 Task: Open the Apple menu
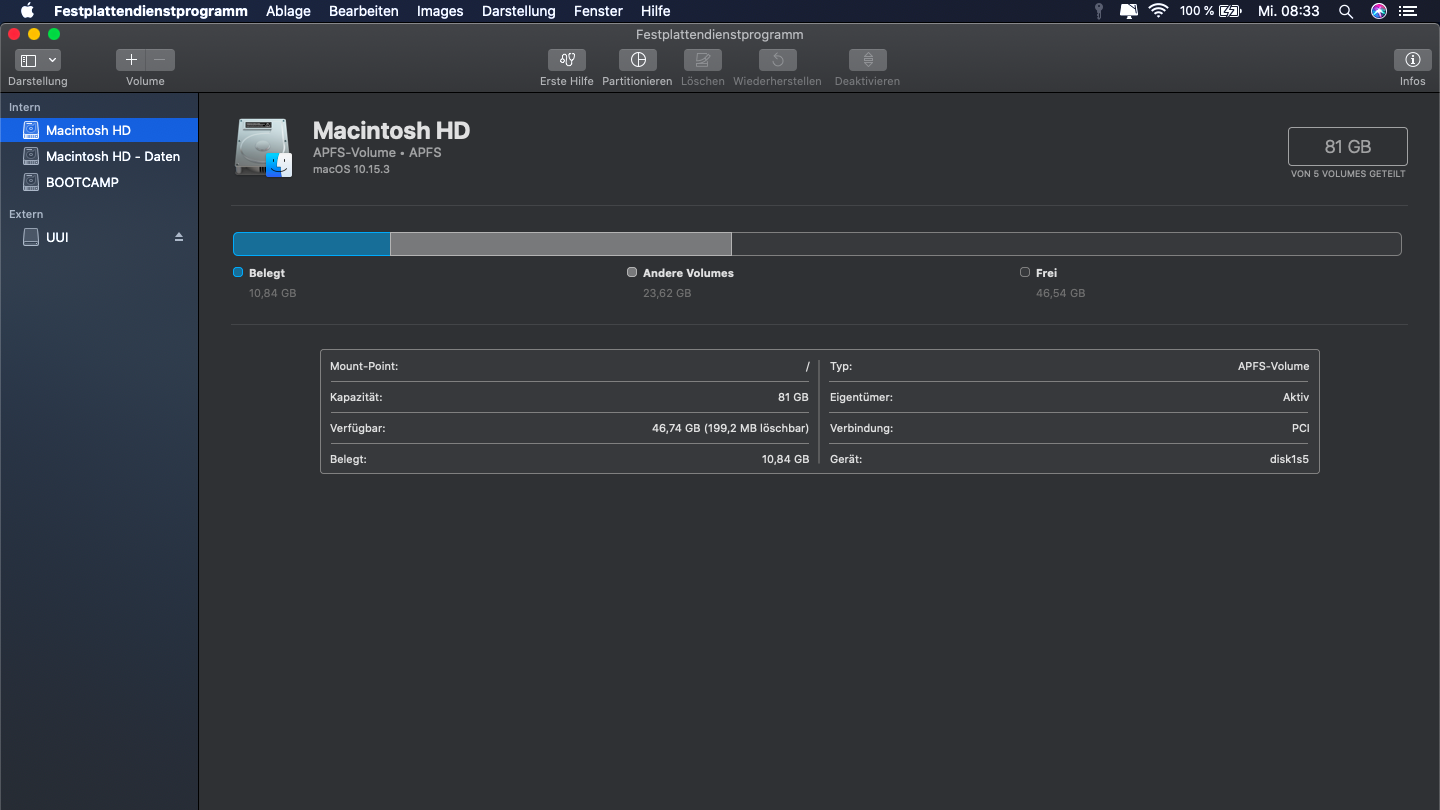point(27,11)
